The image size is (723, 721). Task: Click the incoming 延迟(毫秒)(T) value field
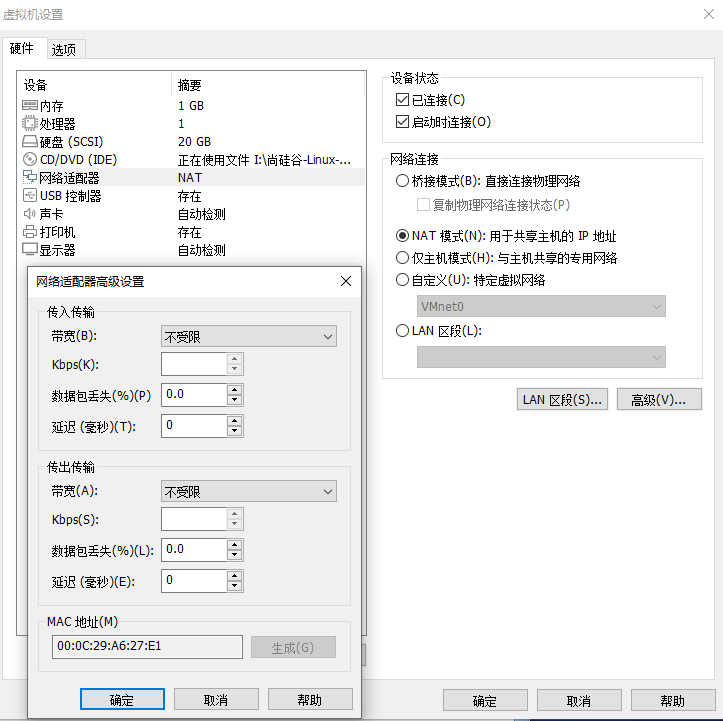[194, 426]
